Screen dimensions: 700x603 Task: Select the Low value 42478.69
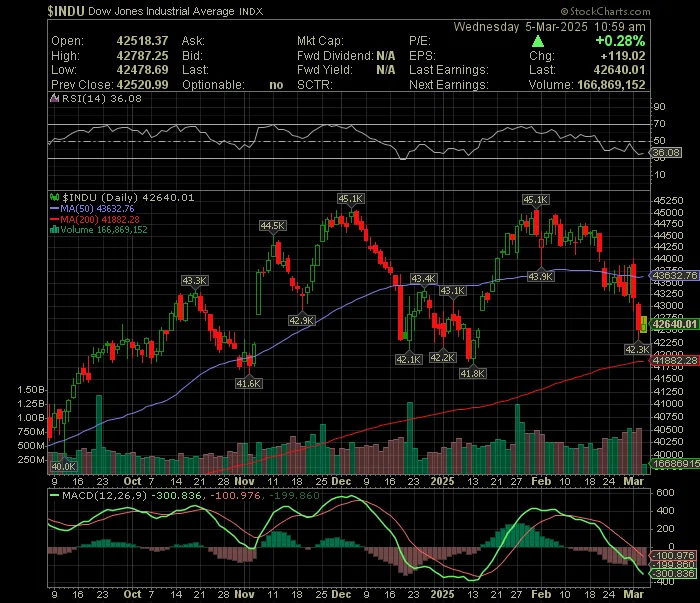pos(142,70)
